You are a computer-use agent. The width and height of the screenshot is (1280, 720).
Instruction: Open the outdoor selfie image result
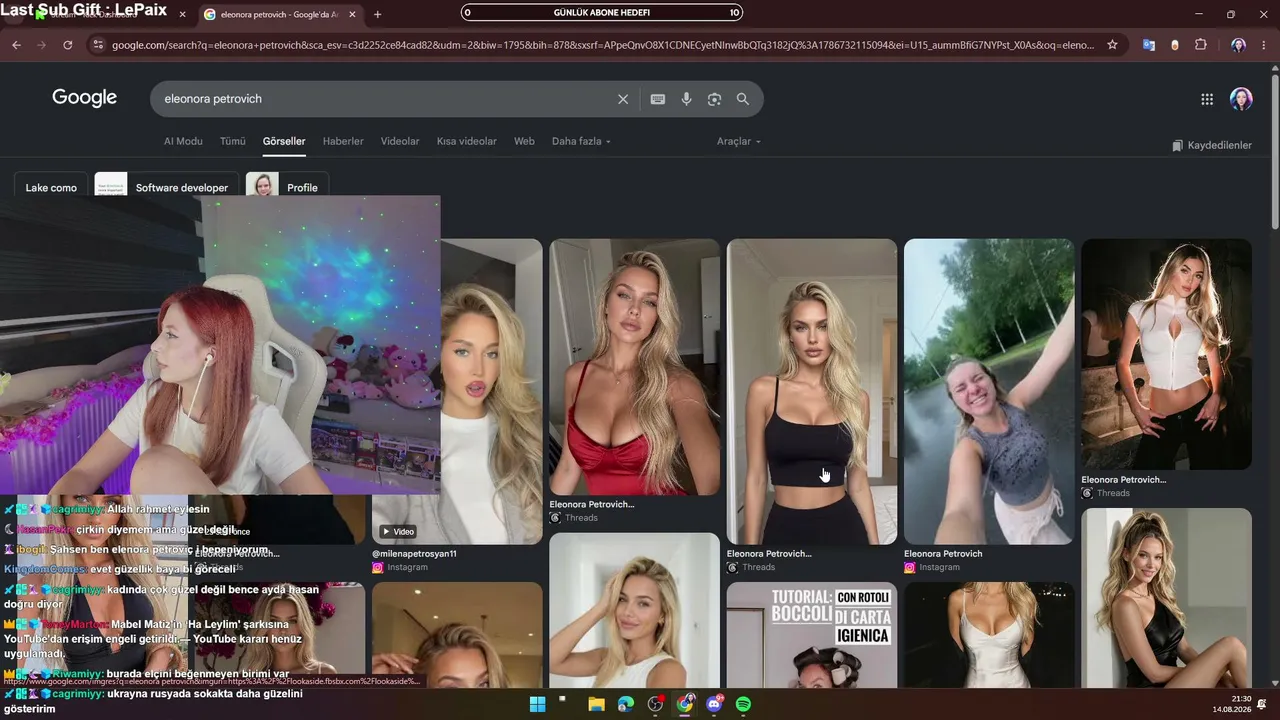[989, 391]
